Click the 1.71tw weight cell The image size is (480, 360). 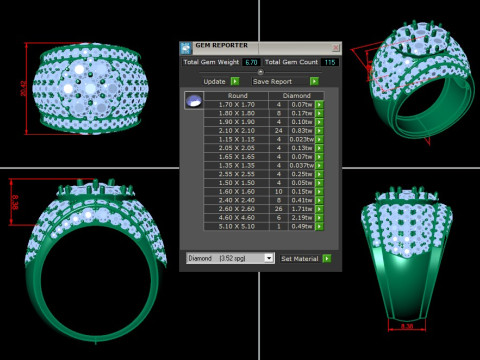point(302,209)
